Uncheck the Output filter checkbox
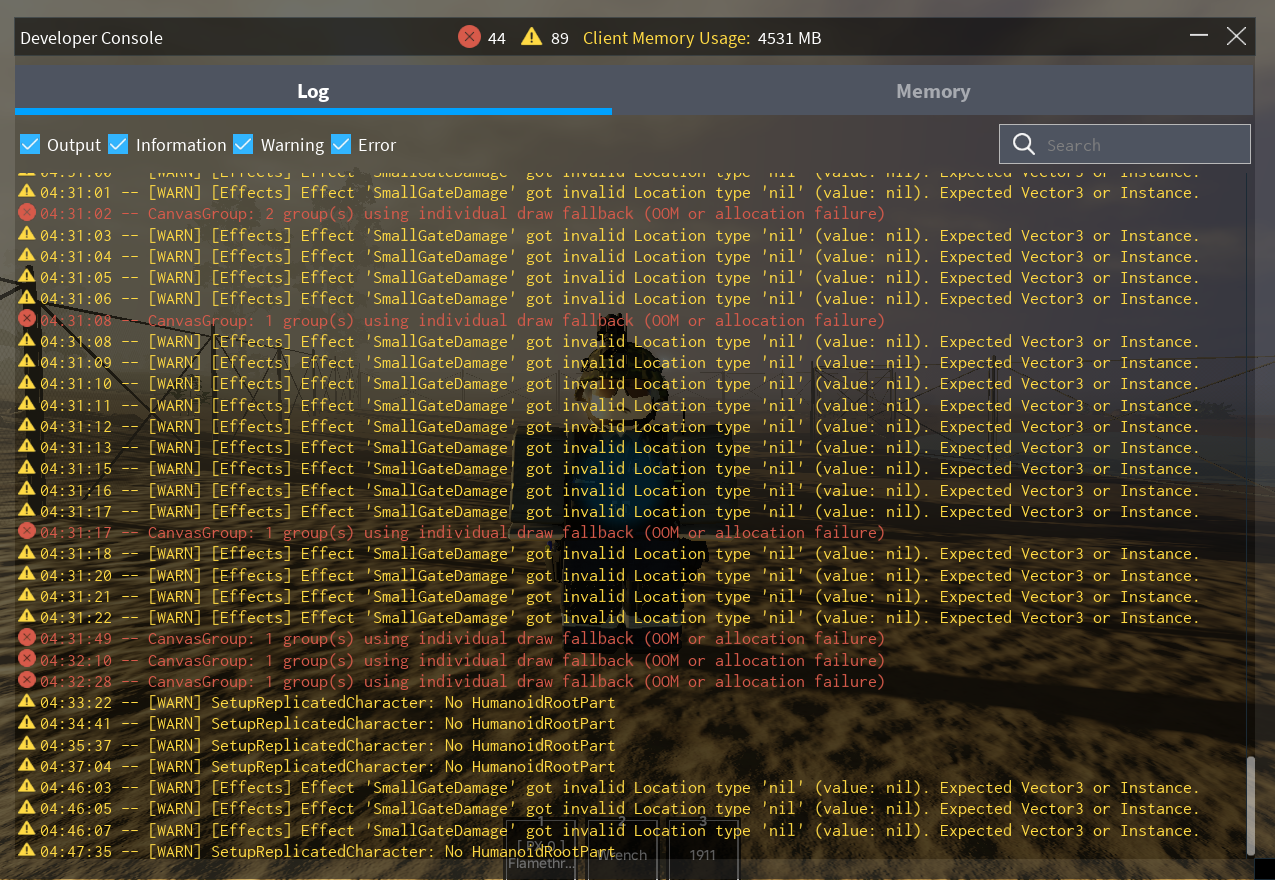Image resolution: width=1275 pixels, height=880 pixels. [x=30, y=144]
